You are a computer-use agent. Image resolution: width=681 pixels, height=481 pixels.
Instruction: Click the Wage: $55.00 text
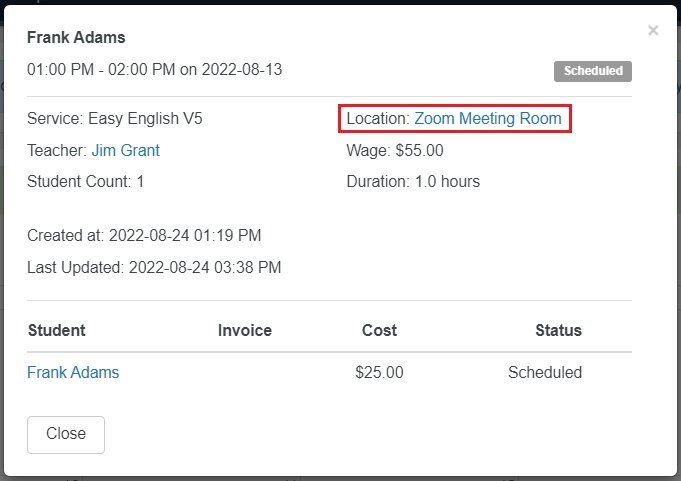click(x=395, y=150)
